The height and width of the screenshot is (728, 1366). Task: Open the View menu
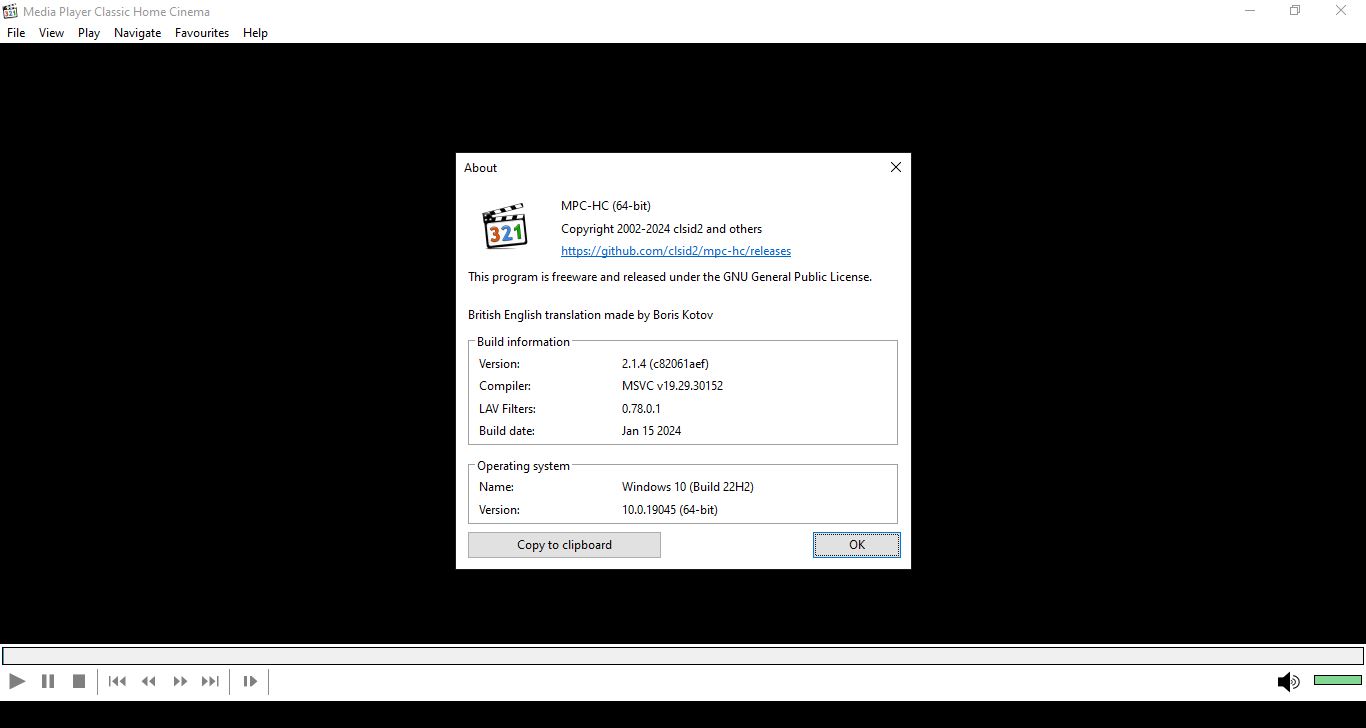pos(51,33)
